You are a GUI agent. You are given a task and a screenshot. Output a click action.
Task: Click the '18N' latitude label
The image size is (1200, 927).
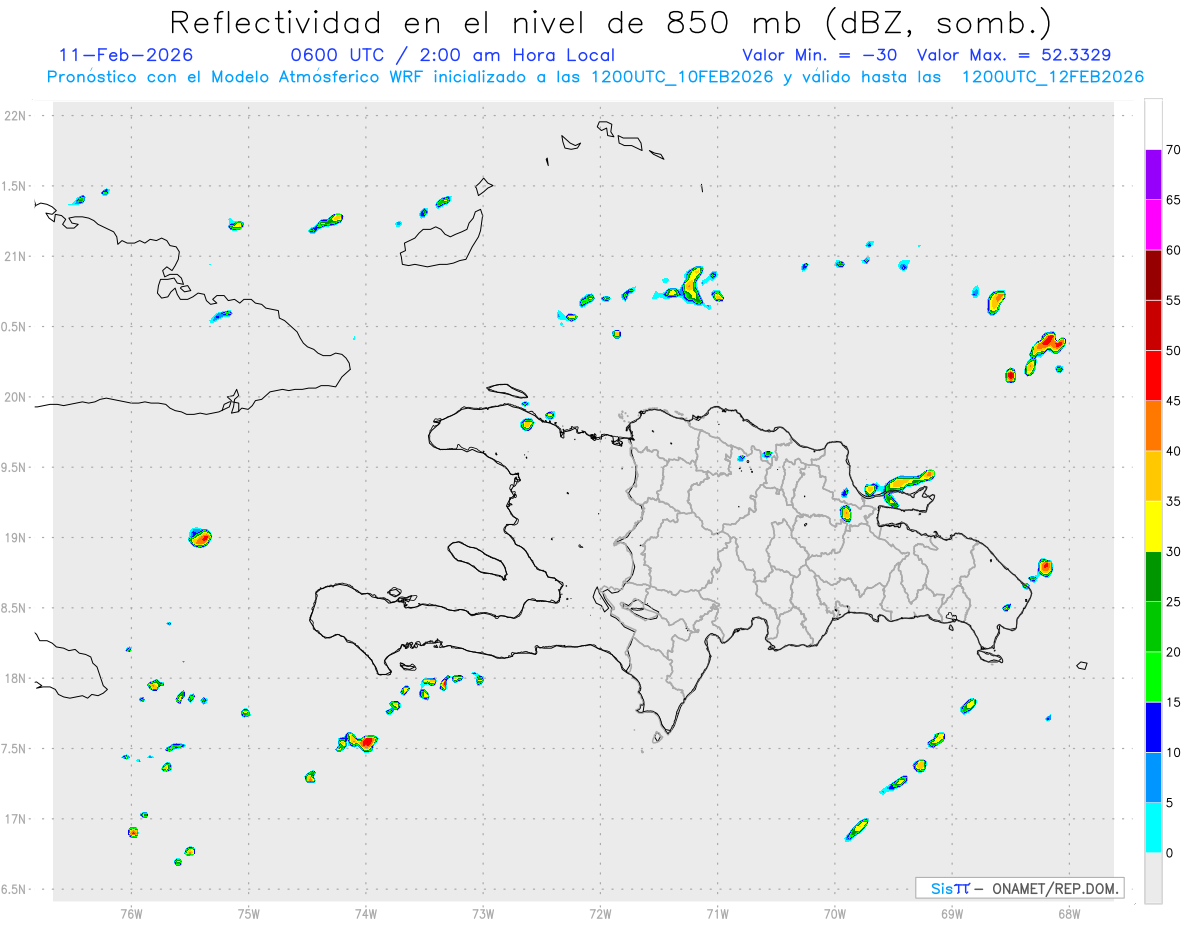click(16, 679)
